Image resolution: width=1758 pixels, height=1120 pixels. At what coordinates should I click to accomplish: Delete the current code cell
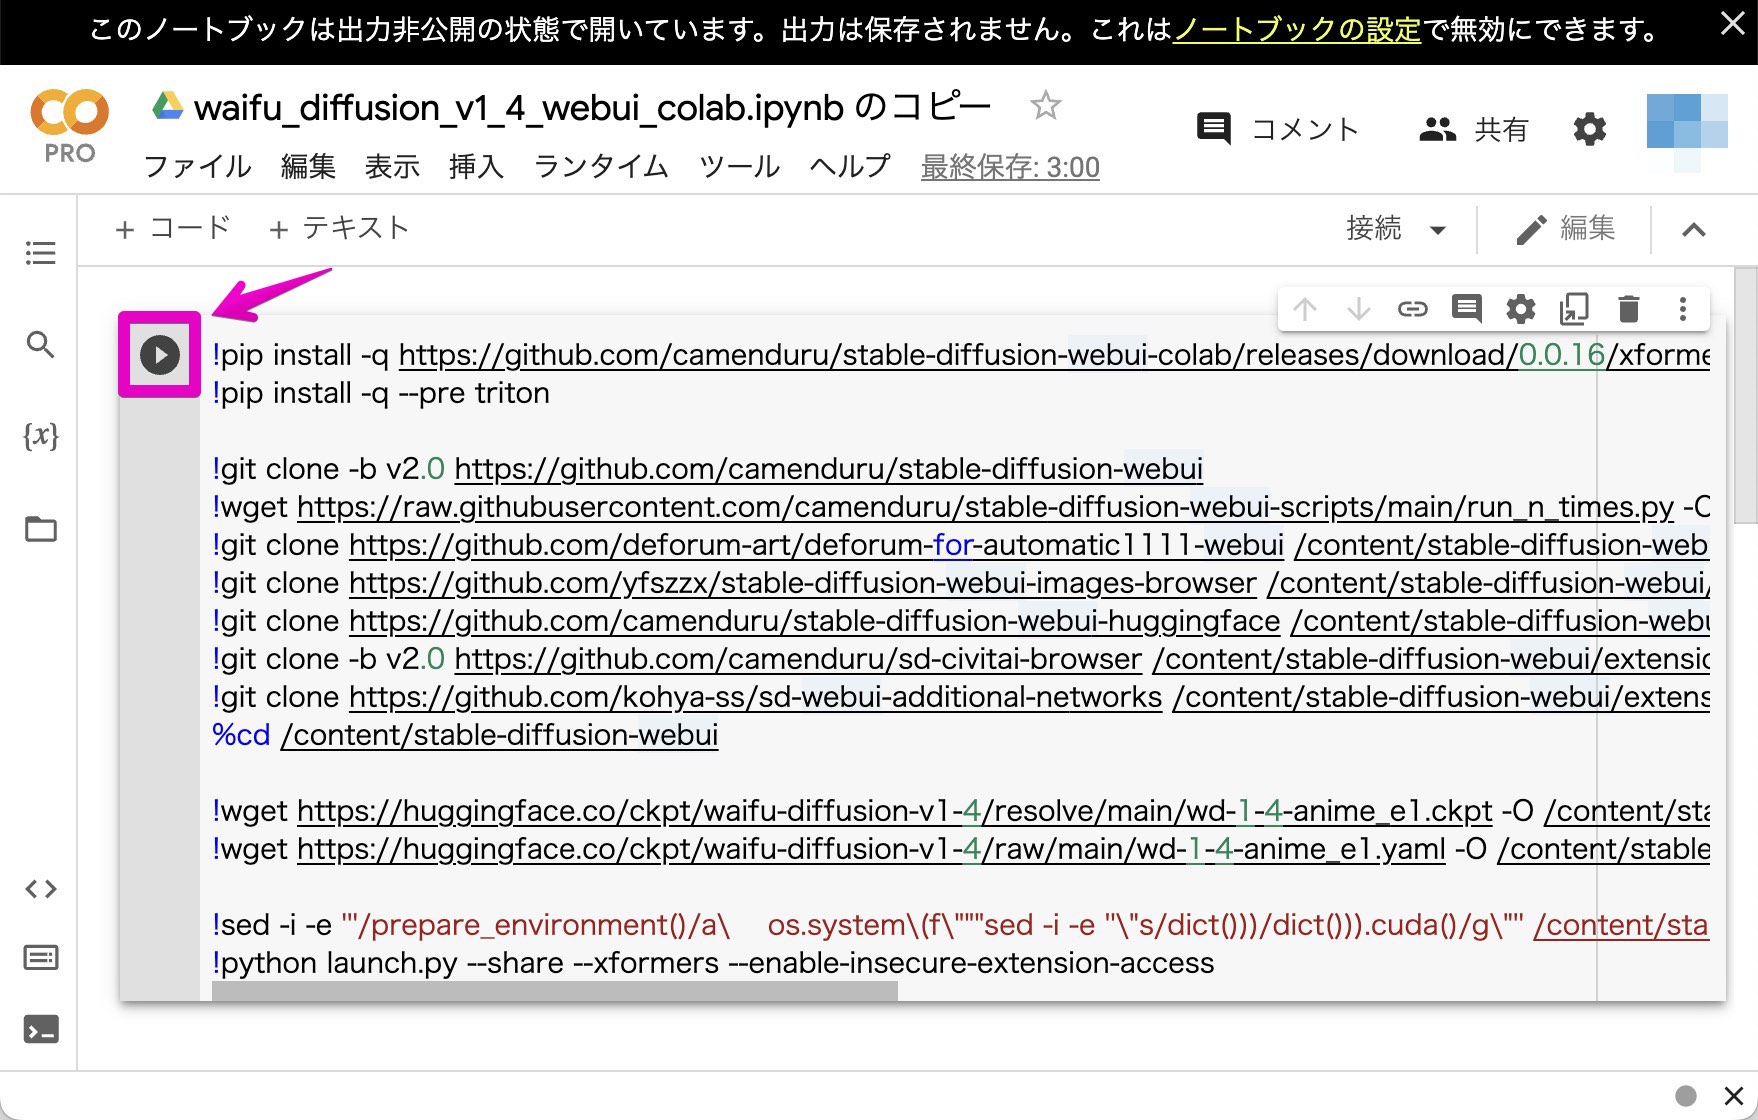tap(1629, 309)
